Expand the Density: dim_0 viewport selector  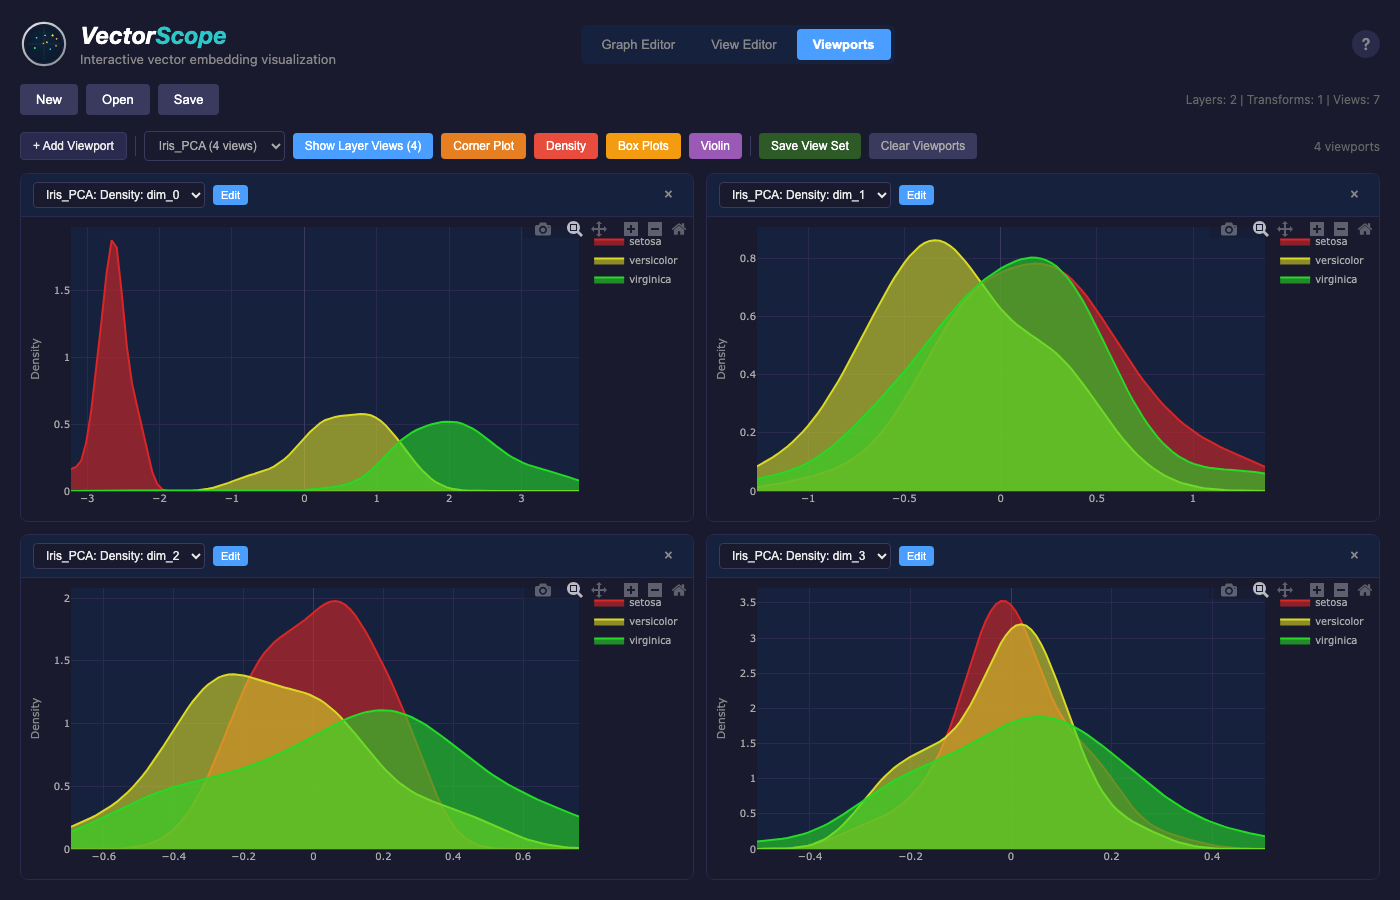119,195
